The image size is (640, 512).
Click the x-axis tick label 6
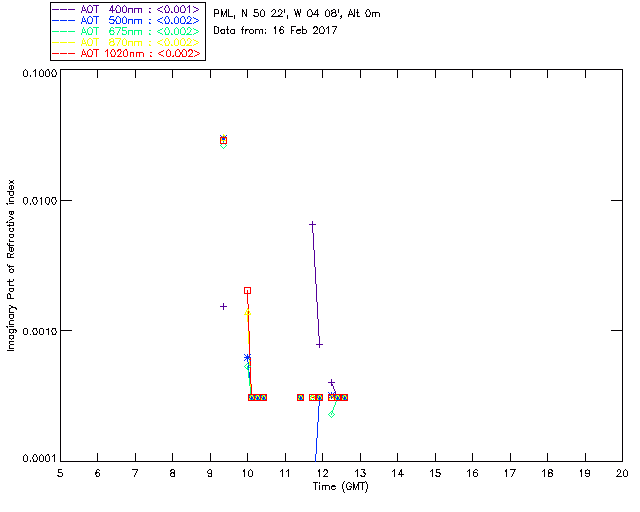click(98, 474)
